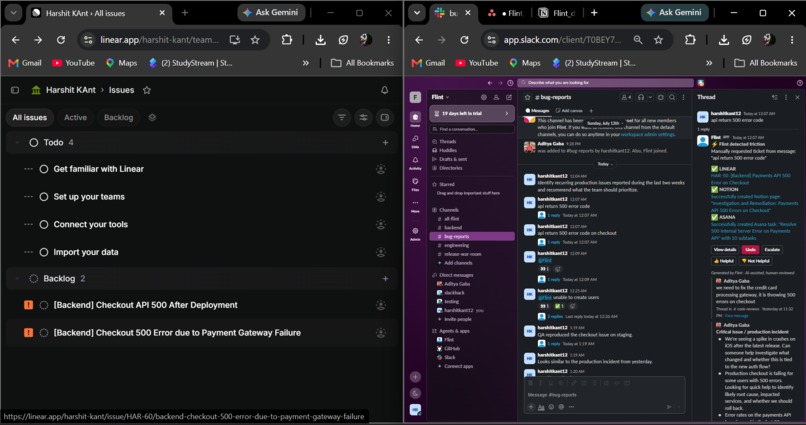The height and width of the screenshot is (425, 806).
Task: Toggle Linear details side panel icon
Action: (x=384, y=117)
